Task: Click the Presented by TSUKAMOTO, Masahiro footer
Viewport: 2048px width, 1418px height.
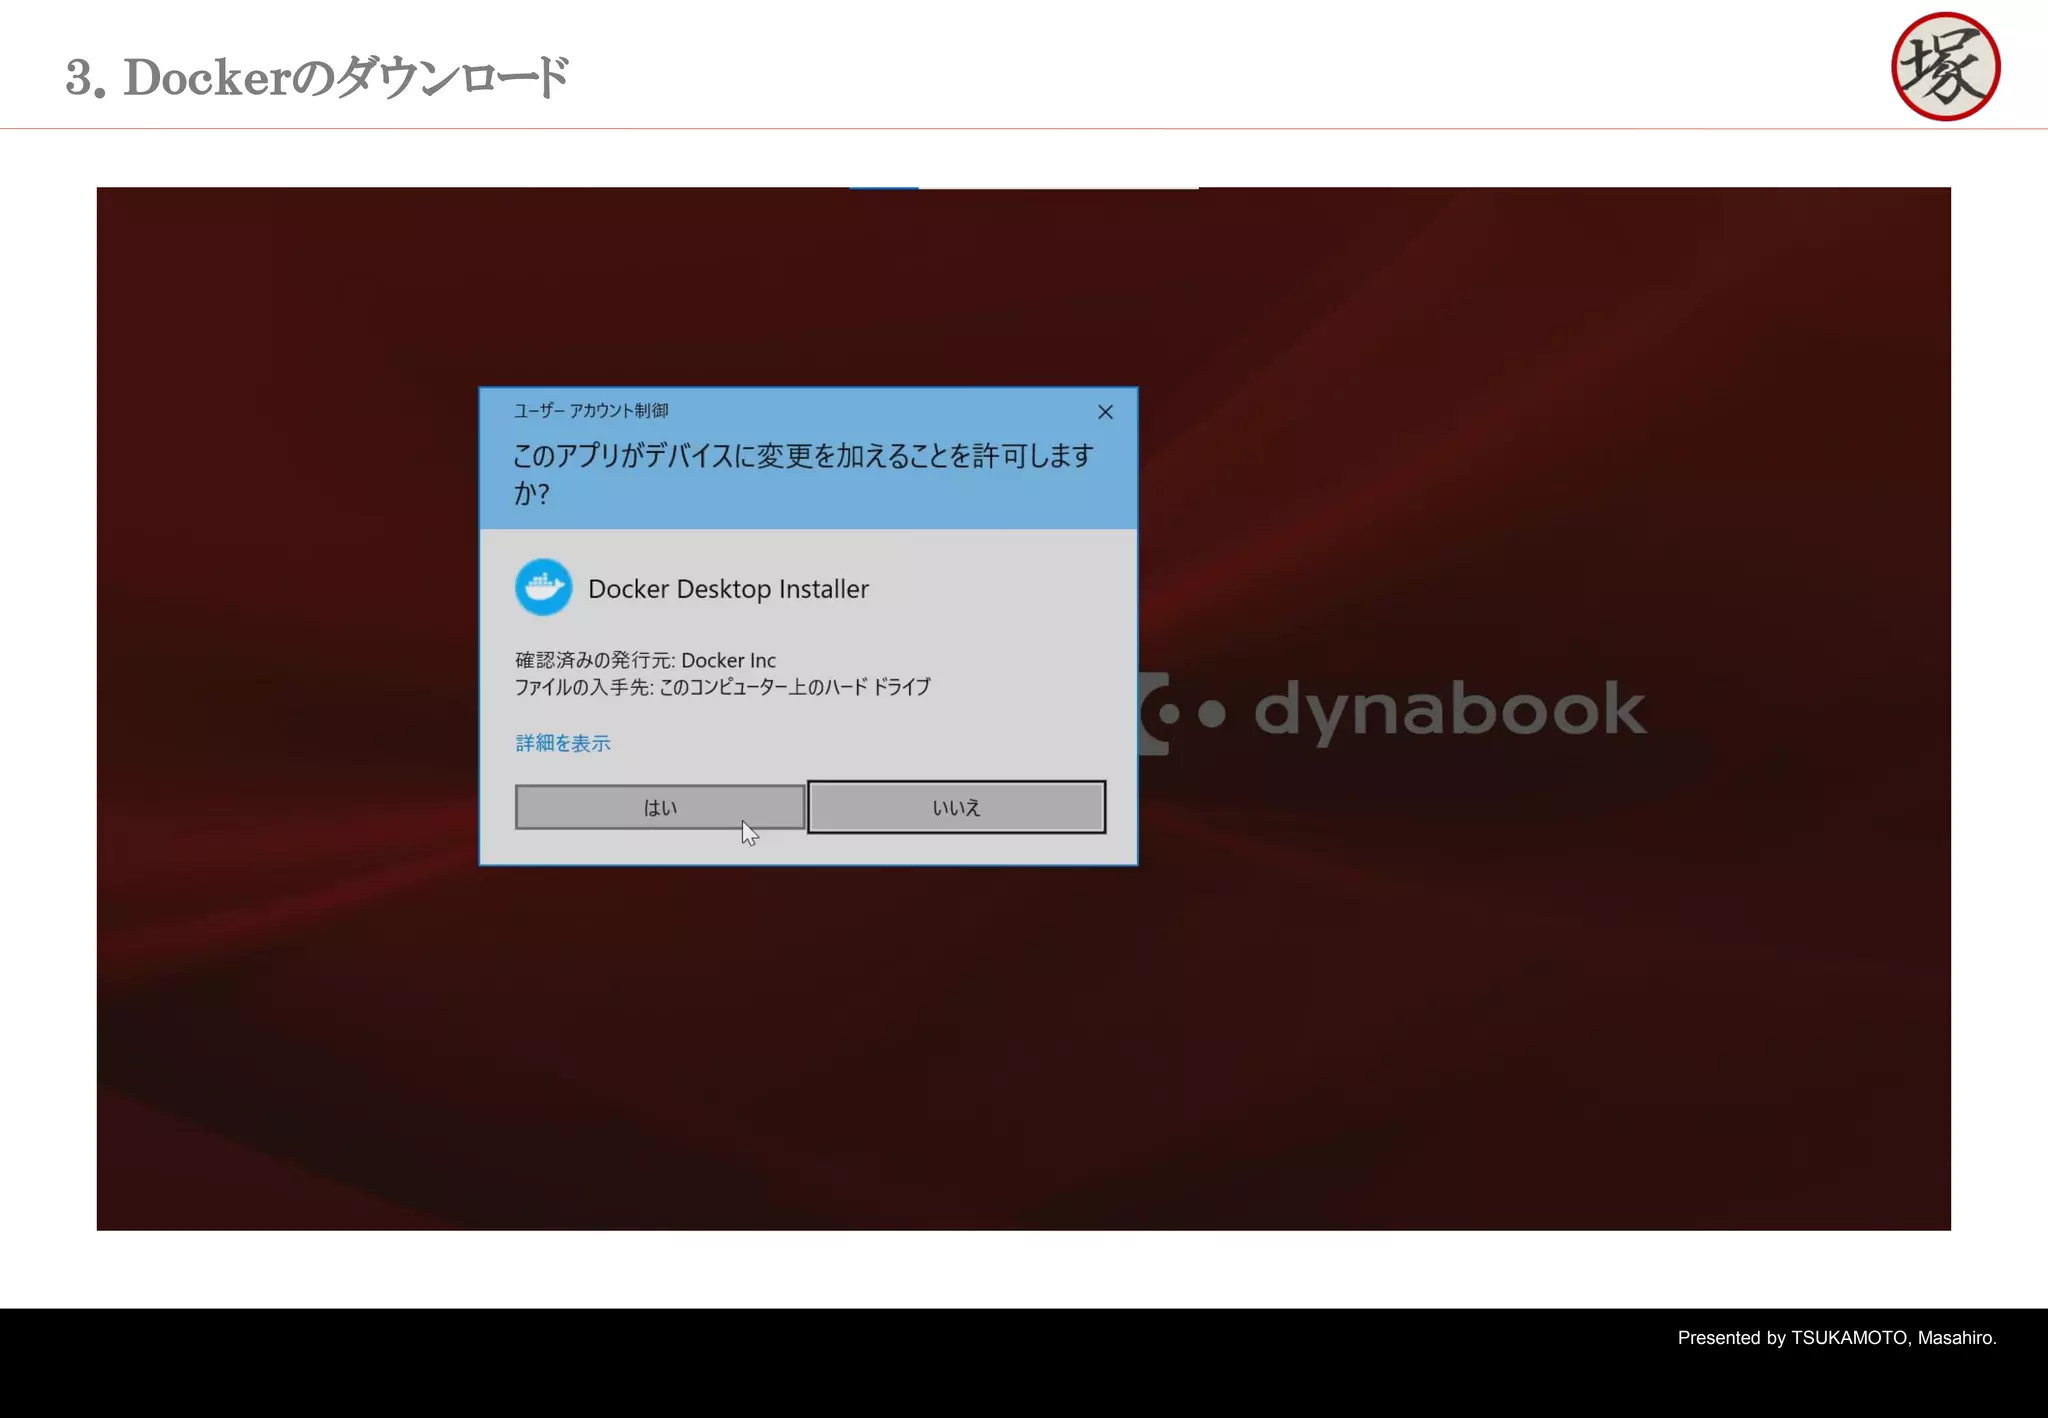Action: (1836, 1338)
